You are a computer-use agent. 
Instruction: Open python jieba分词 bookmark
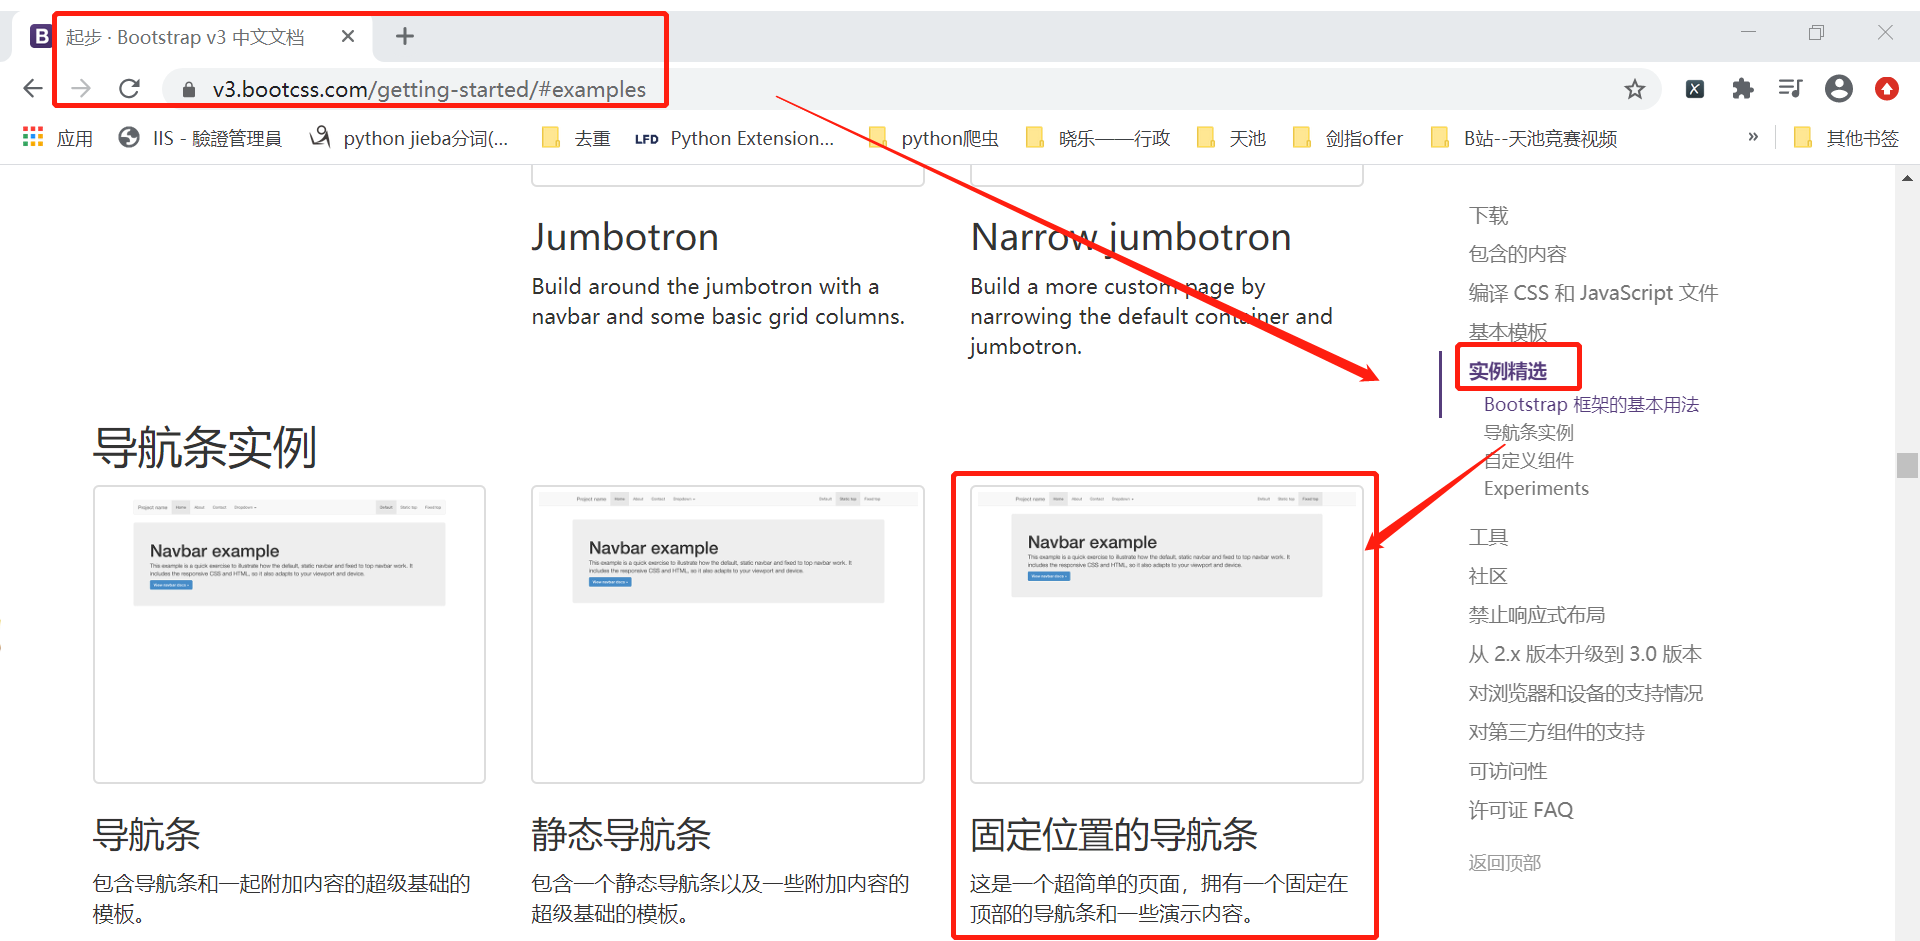(409, 138)
